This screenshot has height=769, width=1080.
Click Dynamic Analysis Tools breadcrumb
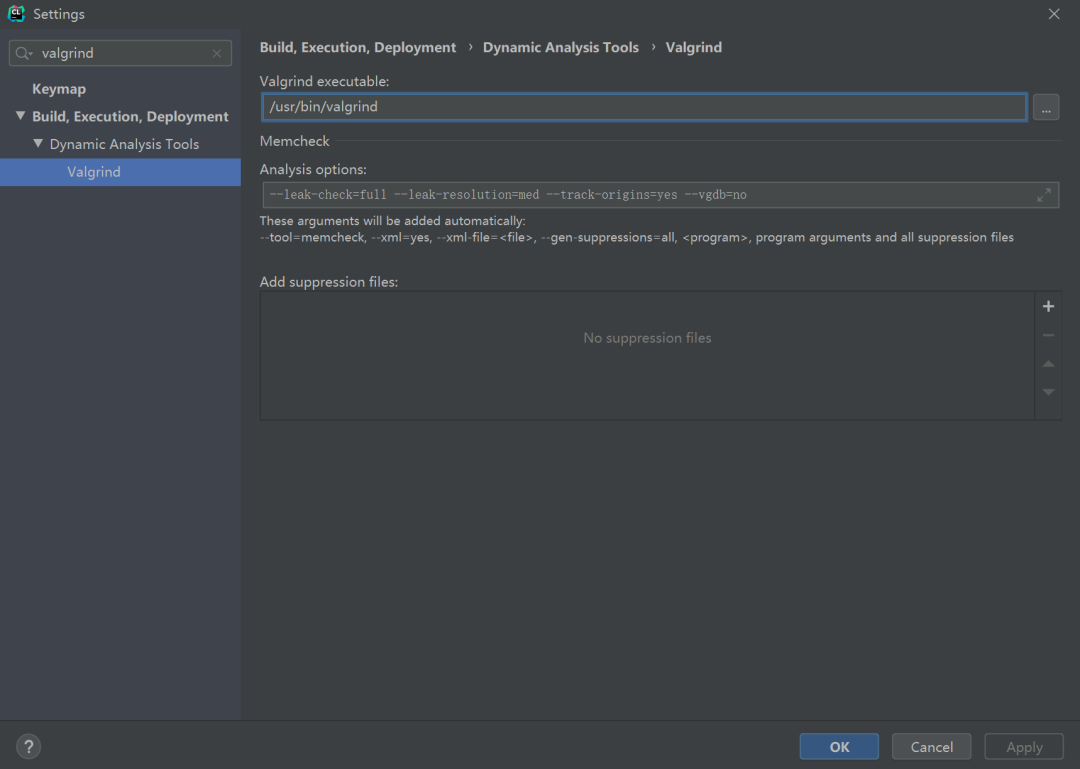(561, 48)
